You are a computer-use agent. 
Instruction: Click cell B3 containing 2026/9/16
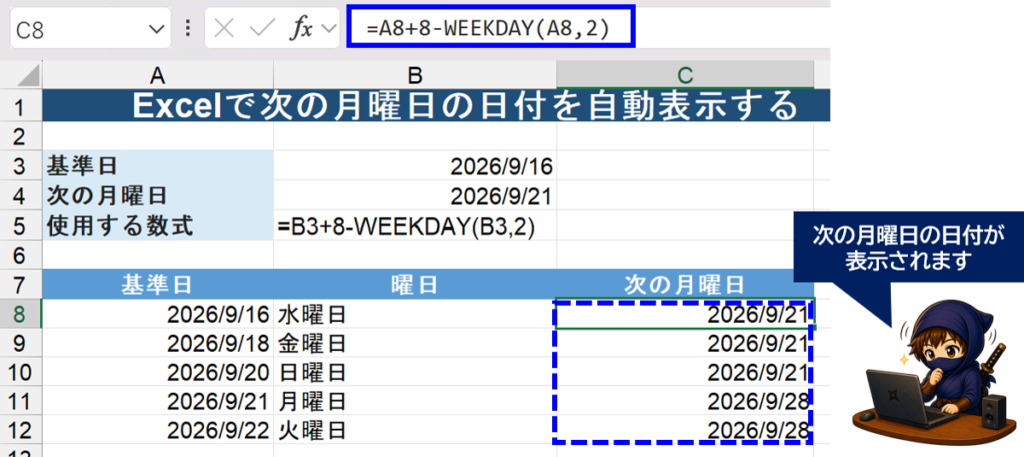tap(415, 166)
